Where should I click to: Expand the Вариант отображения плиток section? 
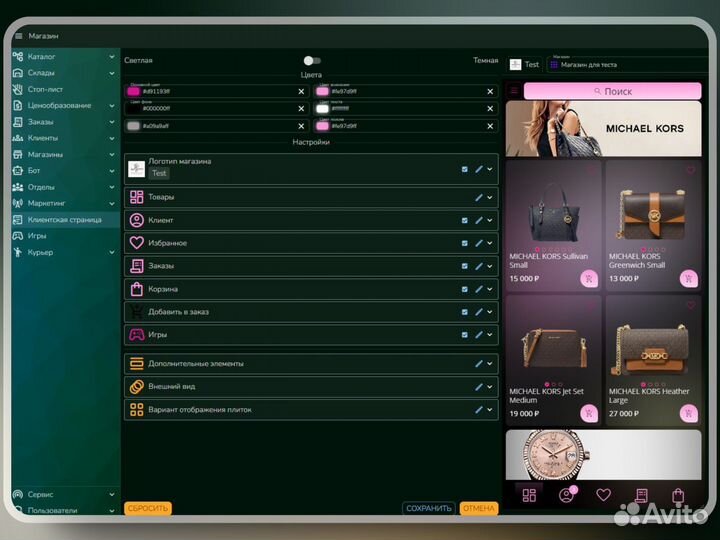point(490,409)
